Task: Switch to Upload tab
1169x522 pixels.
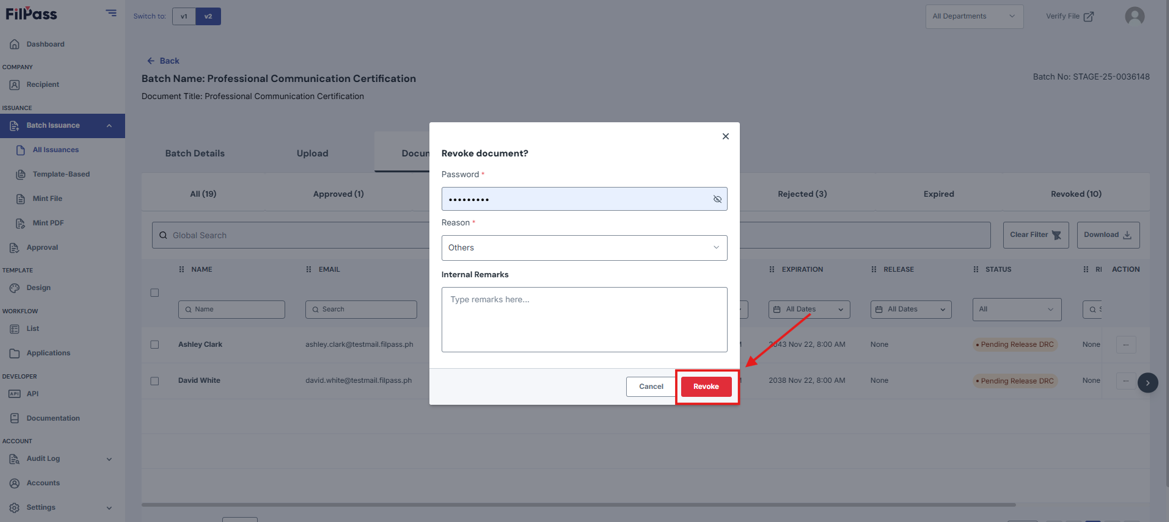Action: (312, 153)
